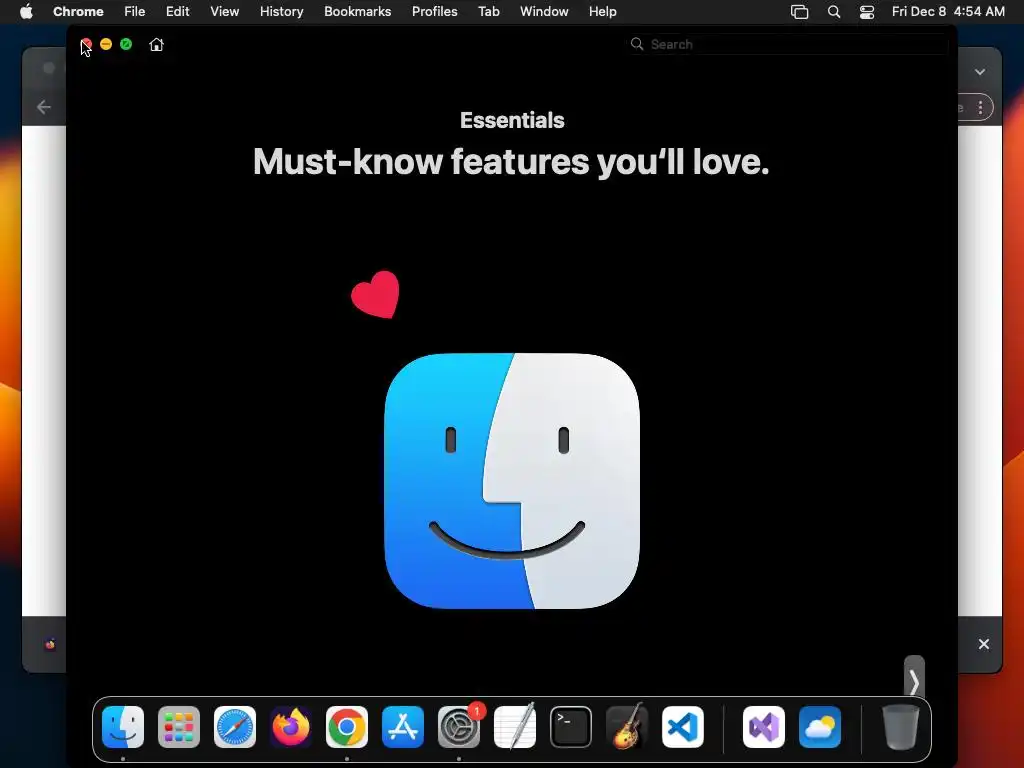Launch Terminal from the Dock
The height and width of the screenshot is (768, 1024).
click(571, 727)
